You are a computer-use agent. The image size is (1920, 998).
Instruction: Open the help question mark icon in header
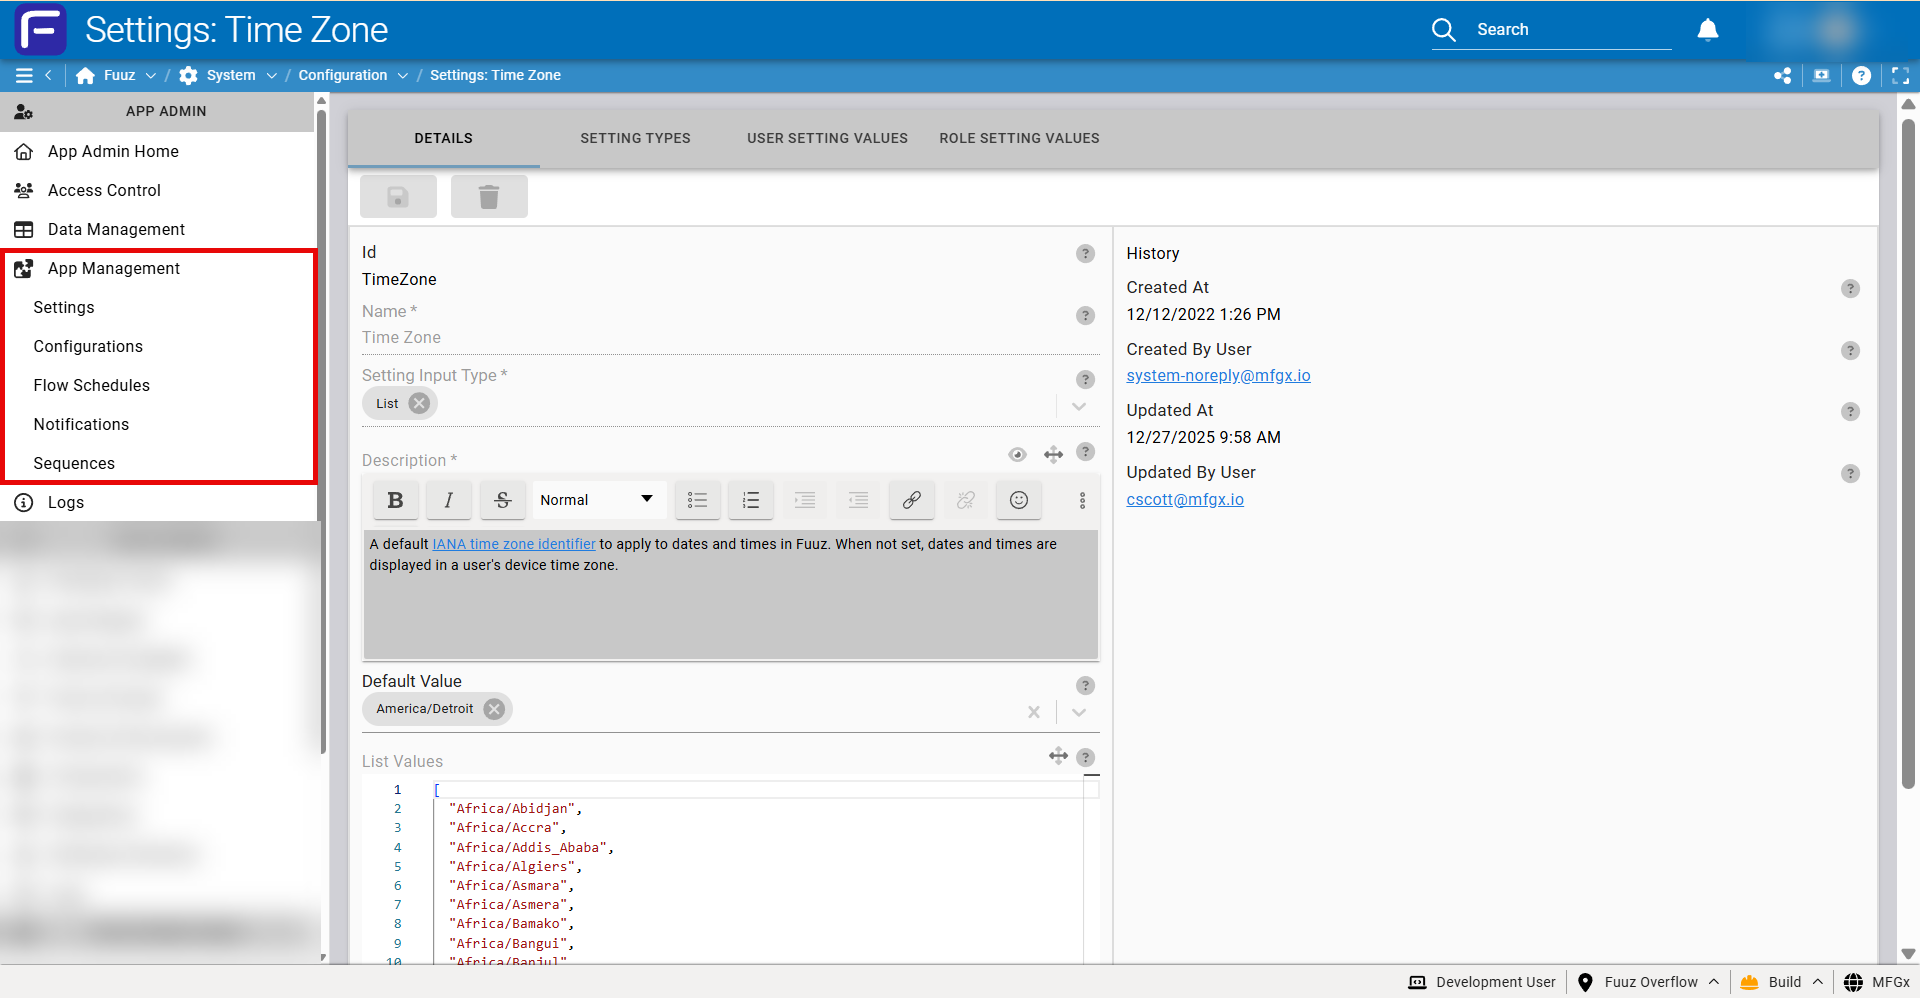pos(1861,75)
